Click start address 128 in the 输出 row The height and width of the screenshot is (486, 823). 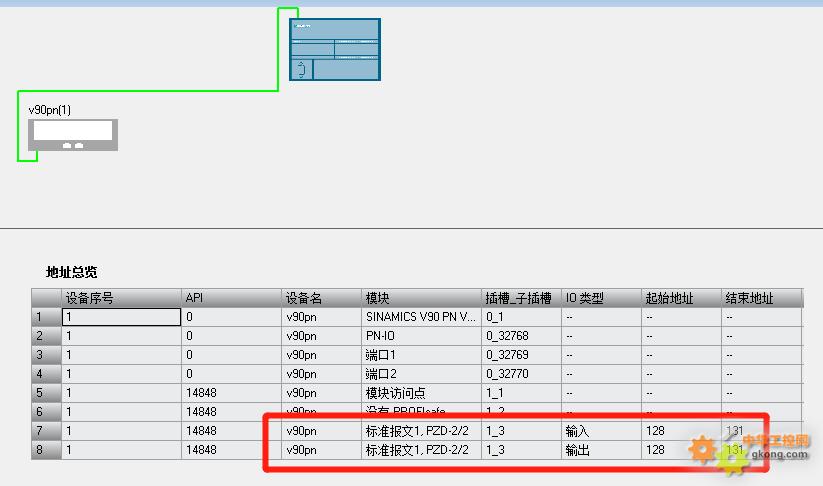click(681, 450)
